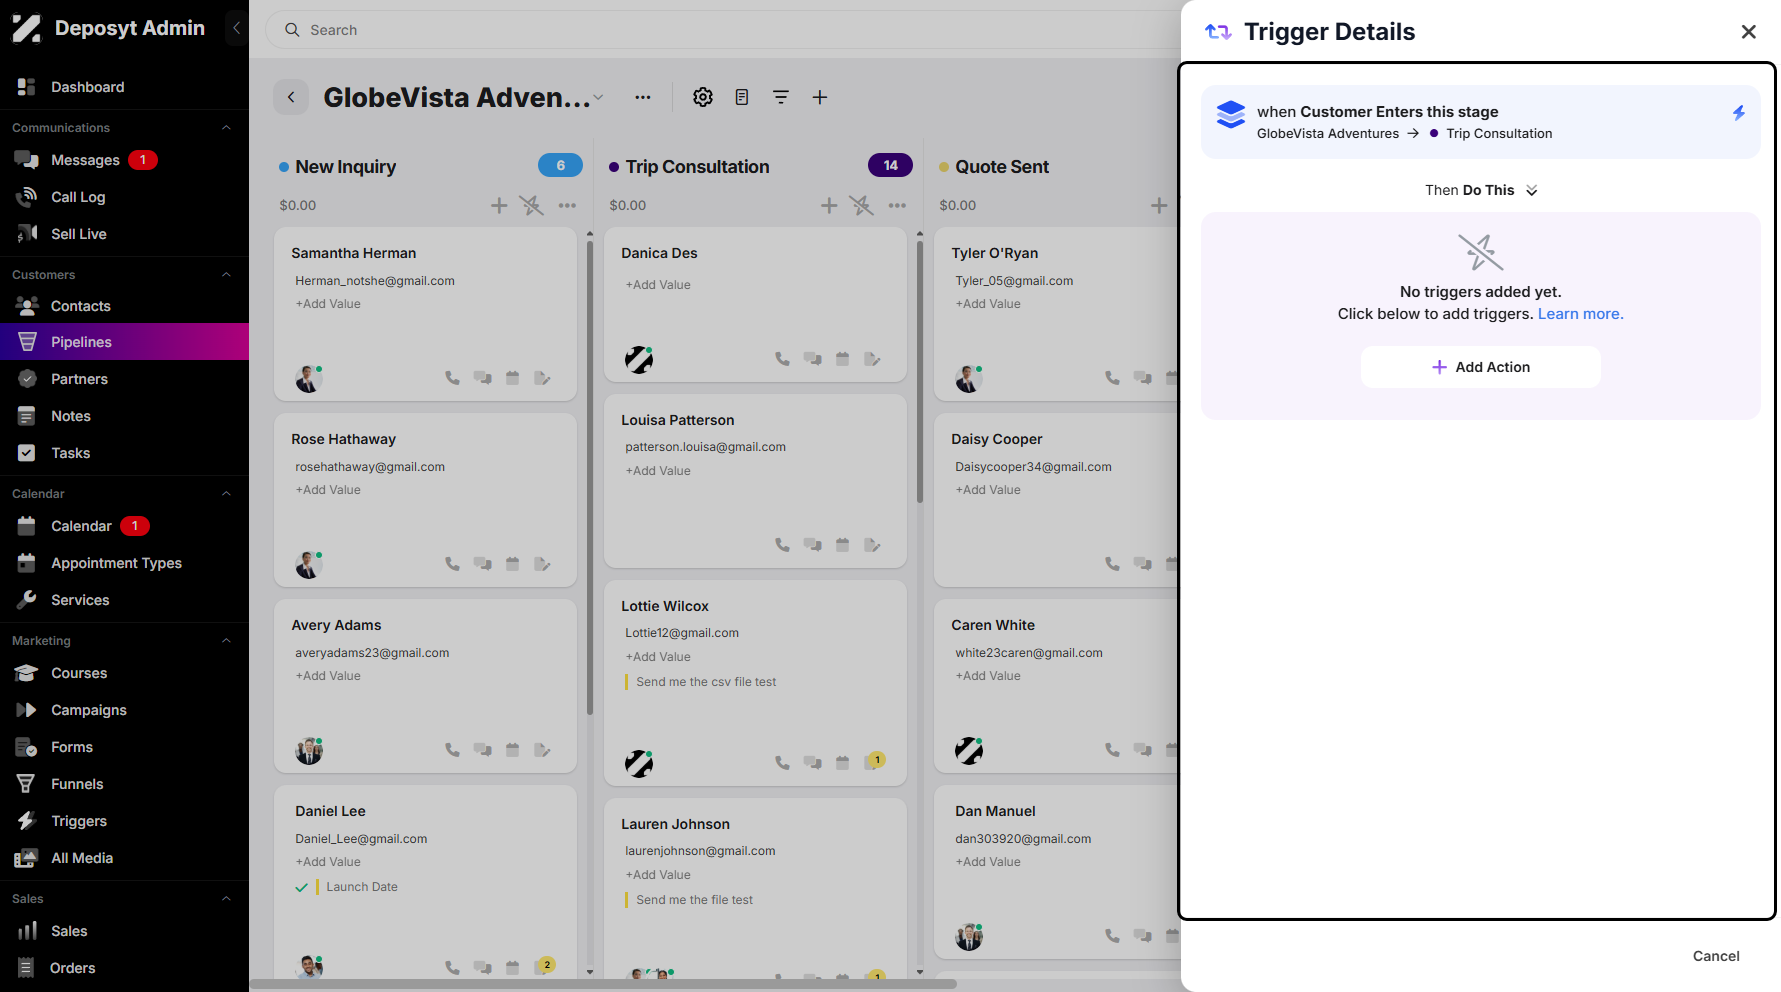Click the New Inquiry count badge 6

coord(560,166)
